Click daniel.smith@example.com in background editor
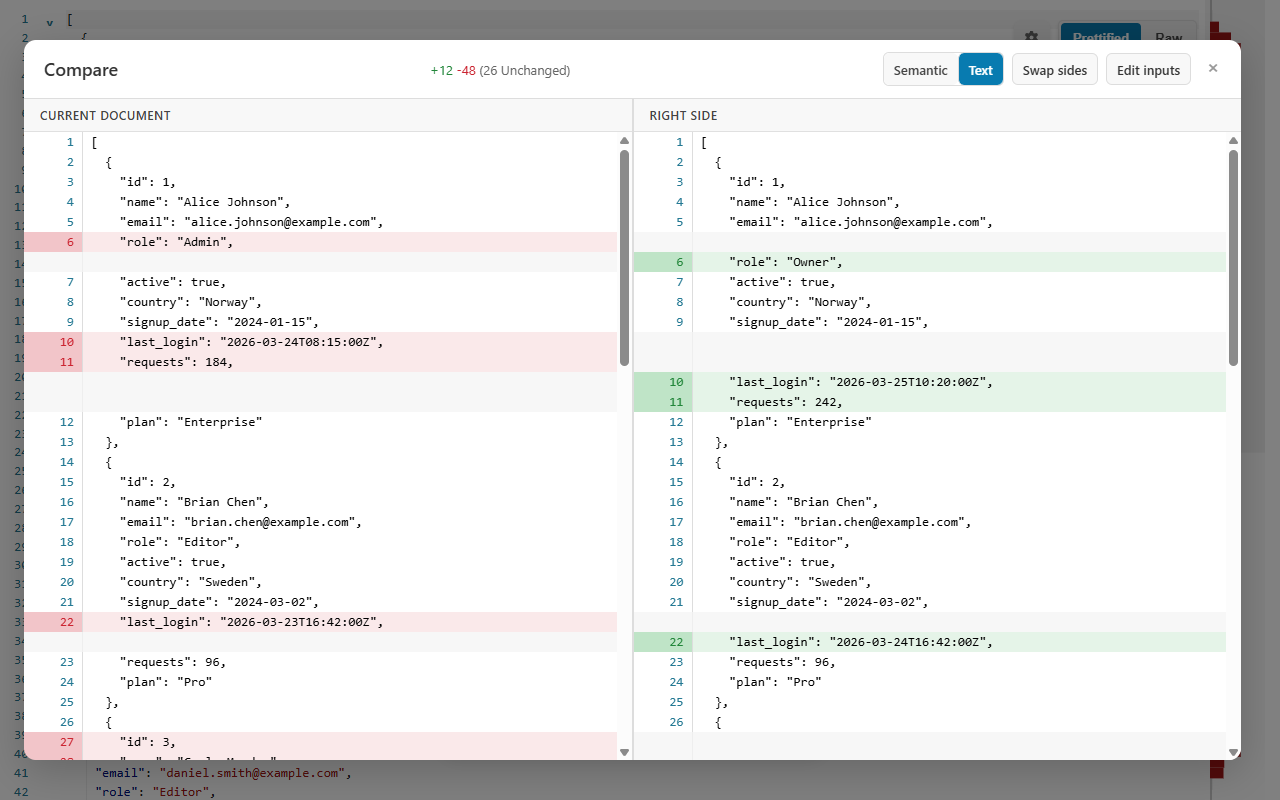The height and width of the screenshot is (800, 1280). pyautogui.click(x=253, y=773)
